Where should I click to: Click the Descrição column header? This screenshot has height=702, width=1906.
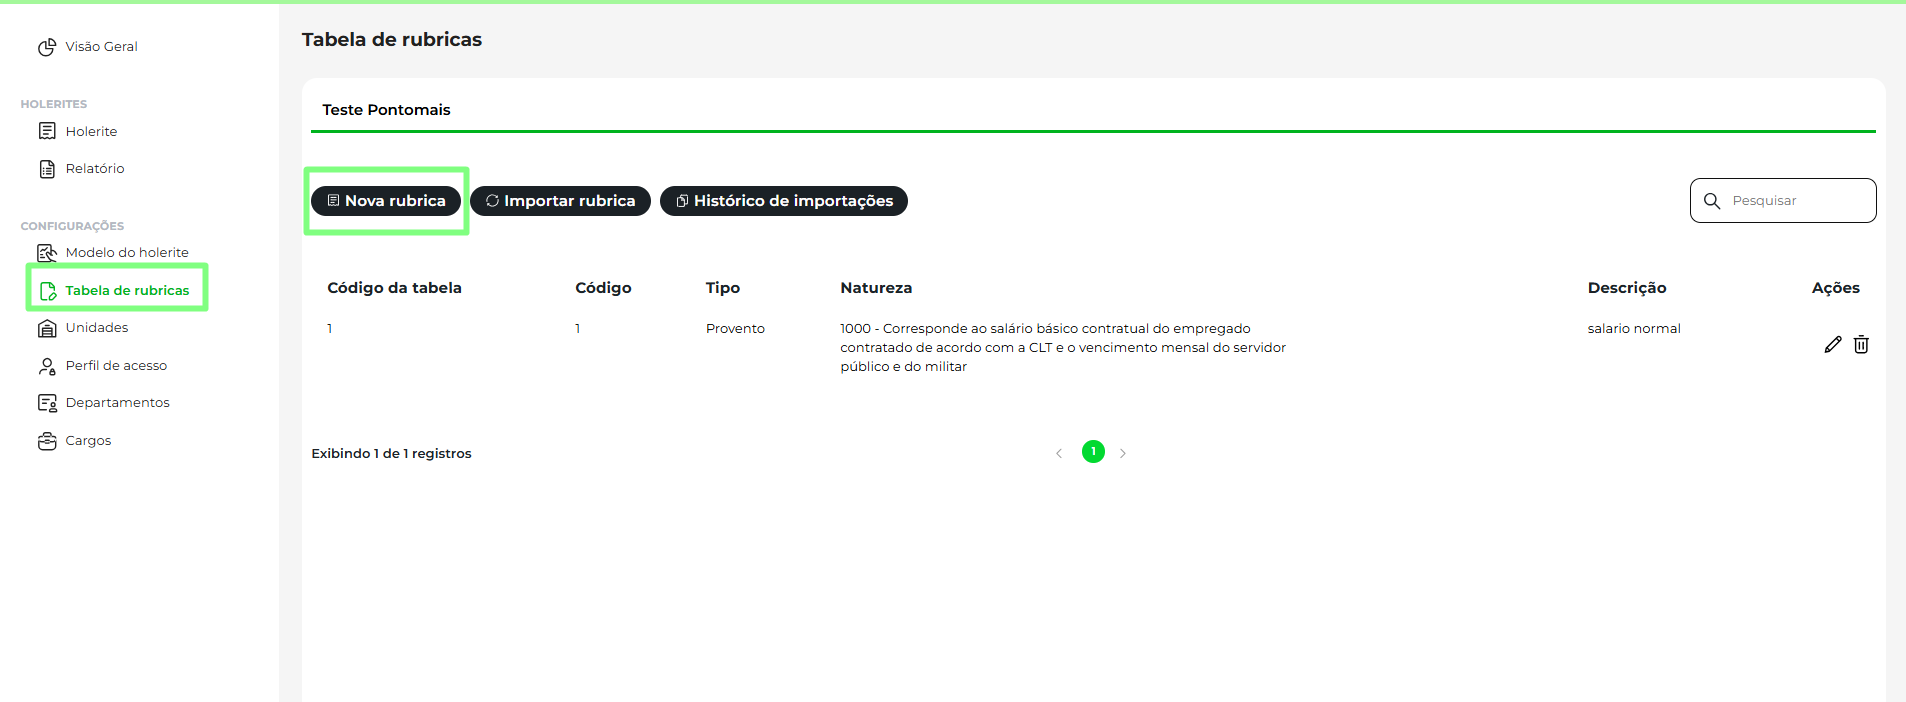point(1627,288)
